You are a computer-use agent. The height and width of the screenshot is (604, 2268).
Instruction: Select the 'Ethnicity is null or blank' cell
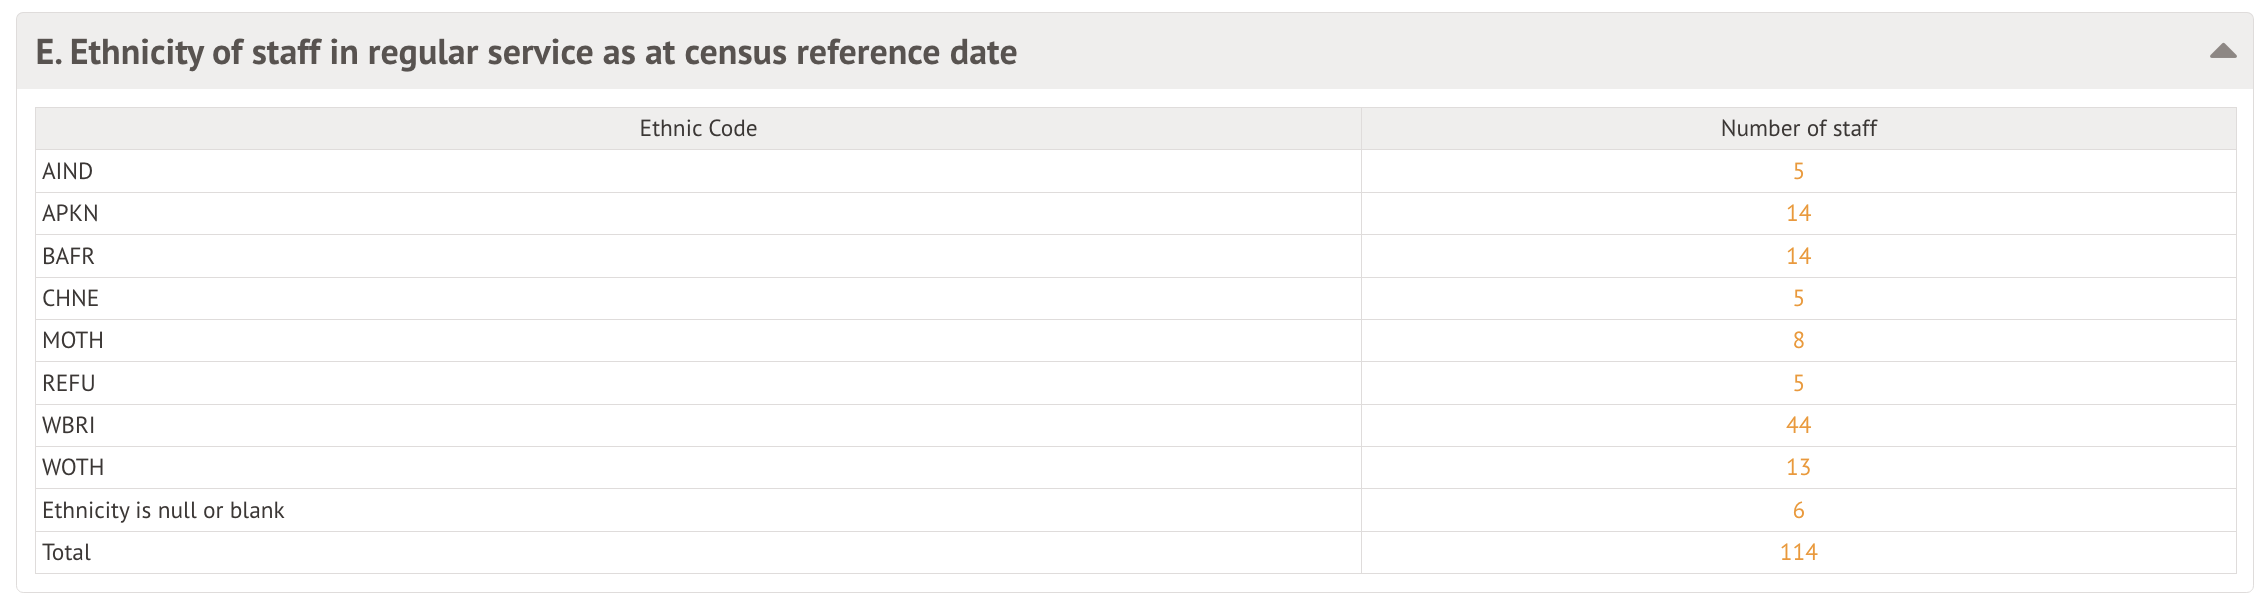pos(163,511)
